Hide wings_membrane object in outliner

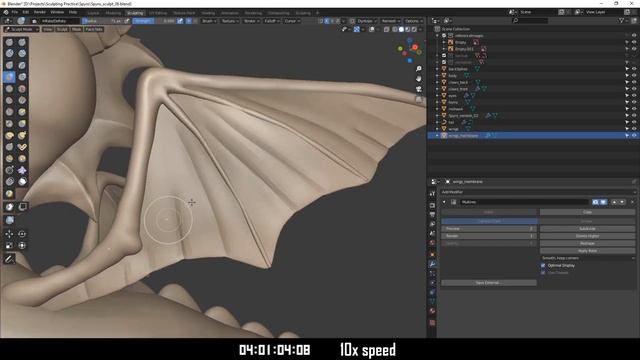pyautogui.click(x=634, y=136)
